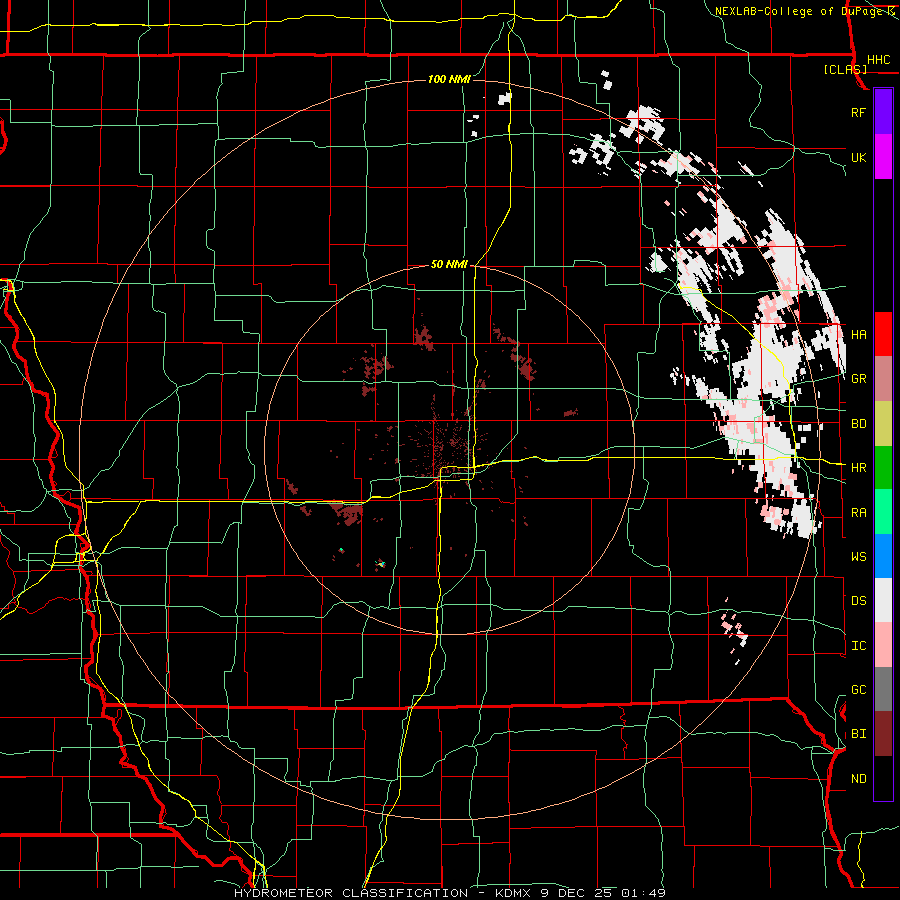Click the 100 NMI range ring label
The height and width of the screenshot is (900, 900).
click(449, 79)
